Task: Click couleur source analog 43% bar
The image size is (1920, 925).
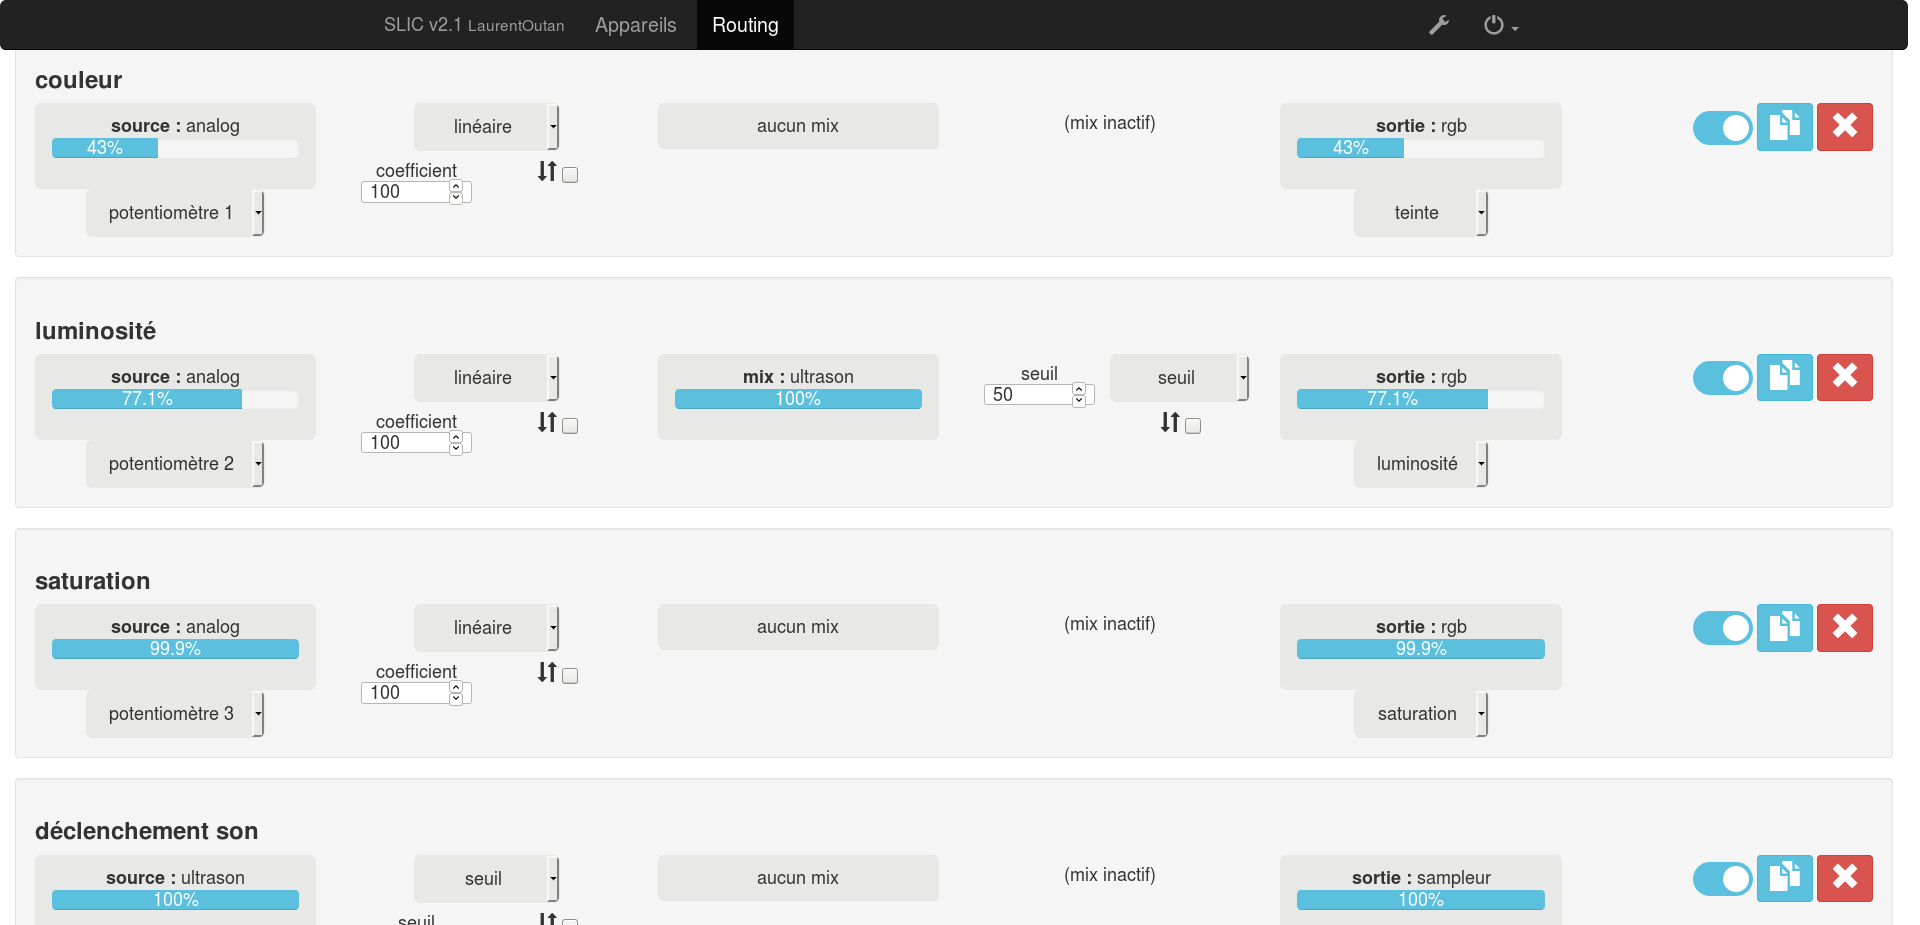Action: [175, 148]
